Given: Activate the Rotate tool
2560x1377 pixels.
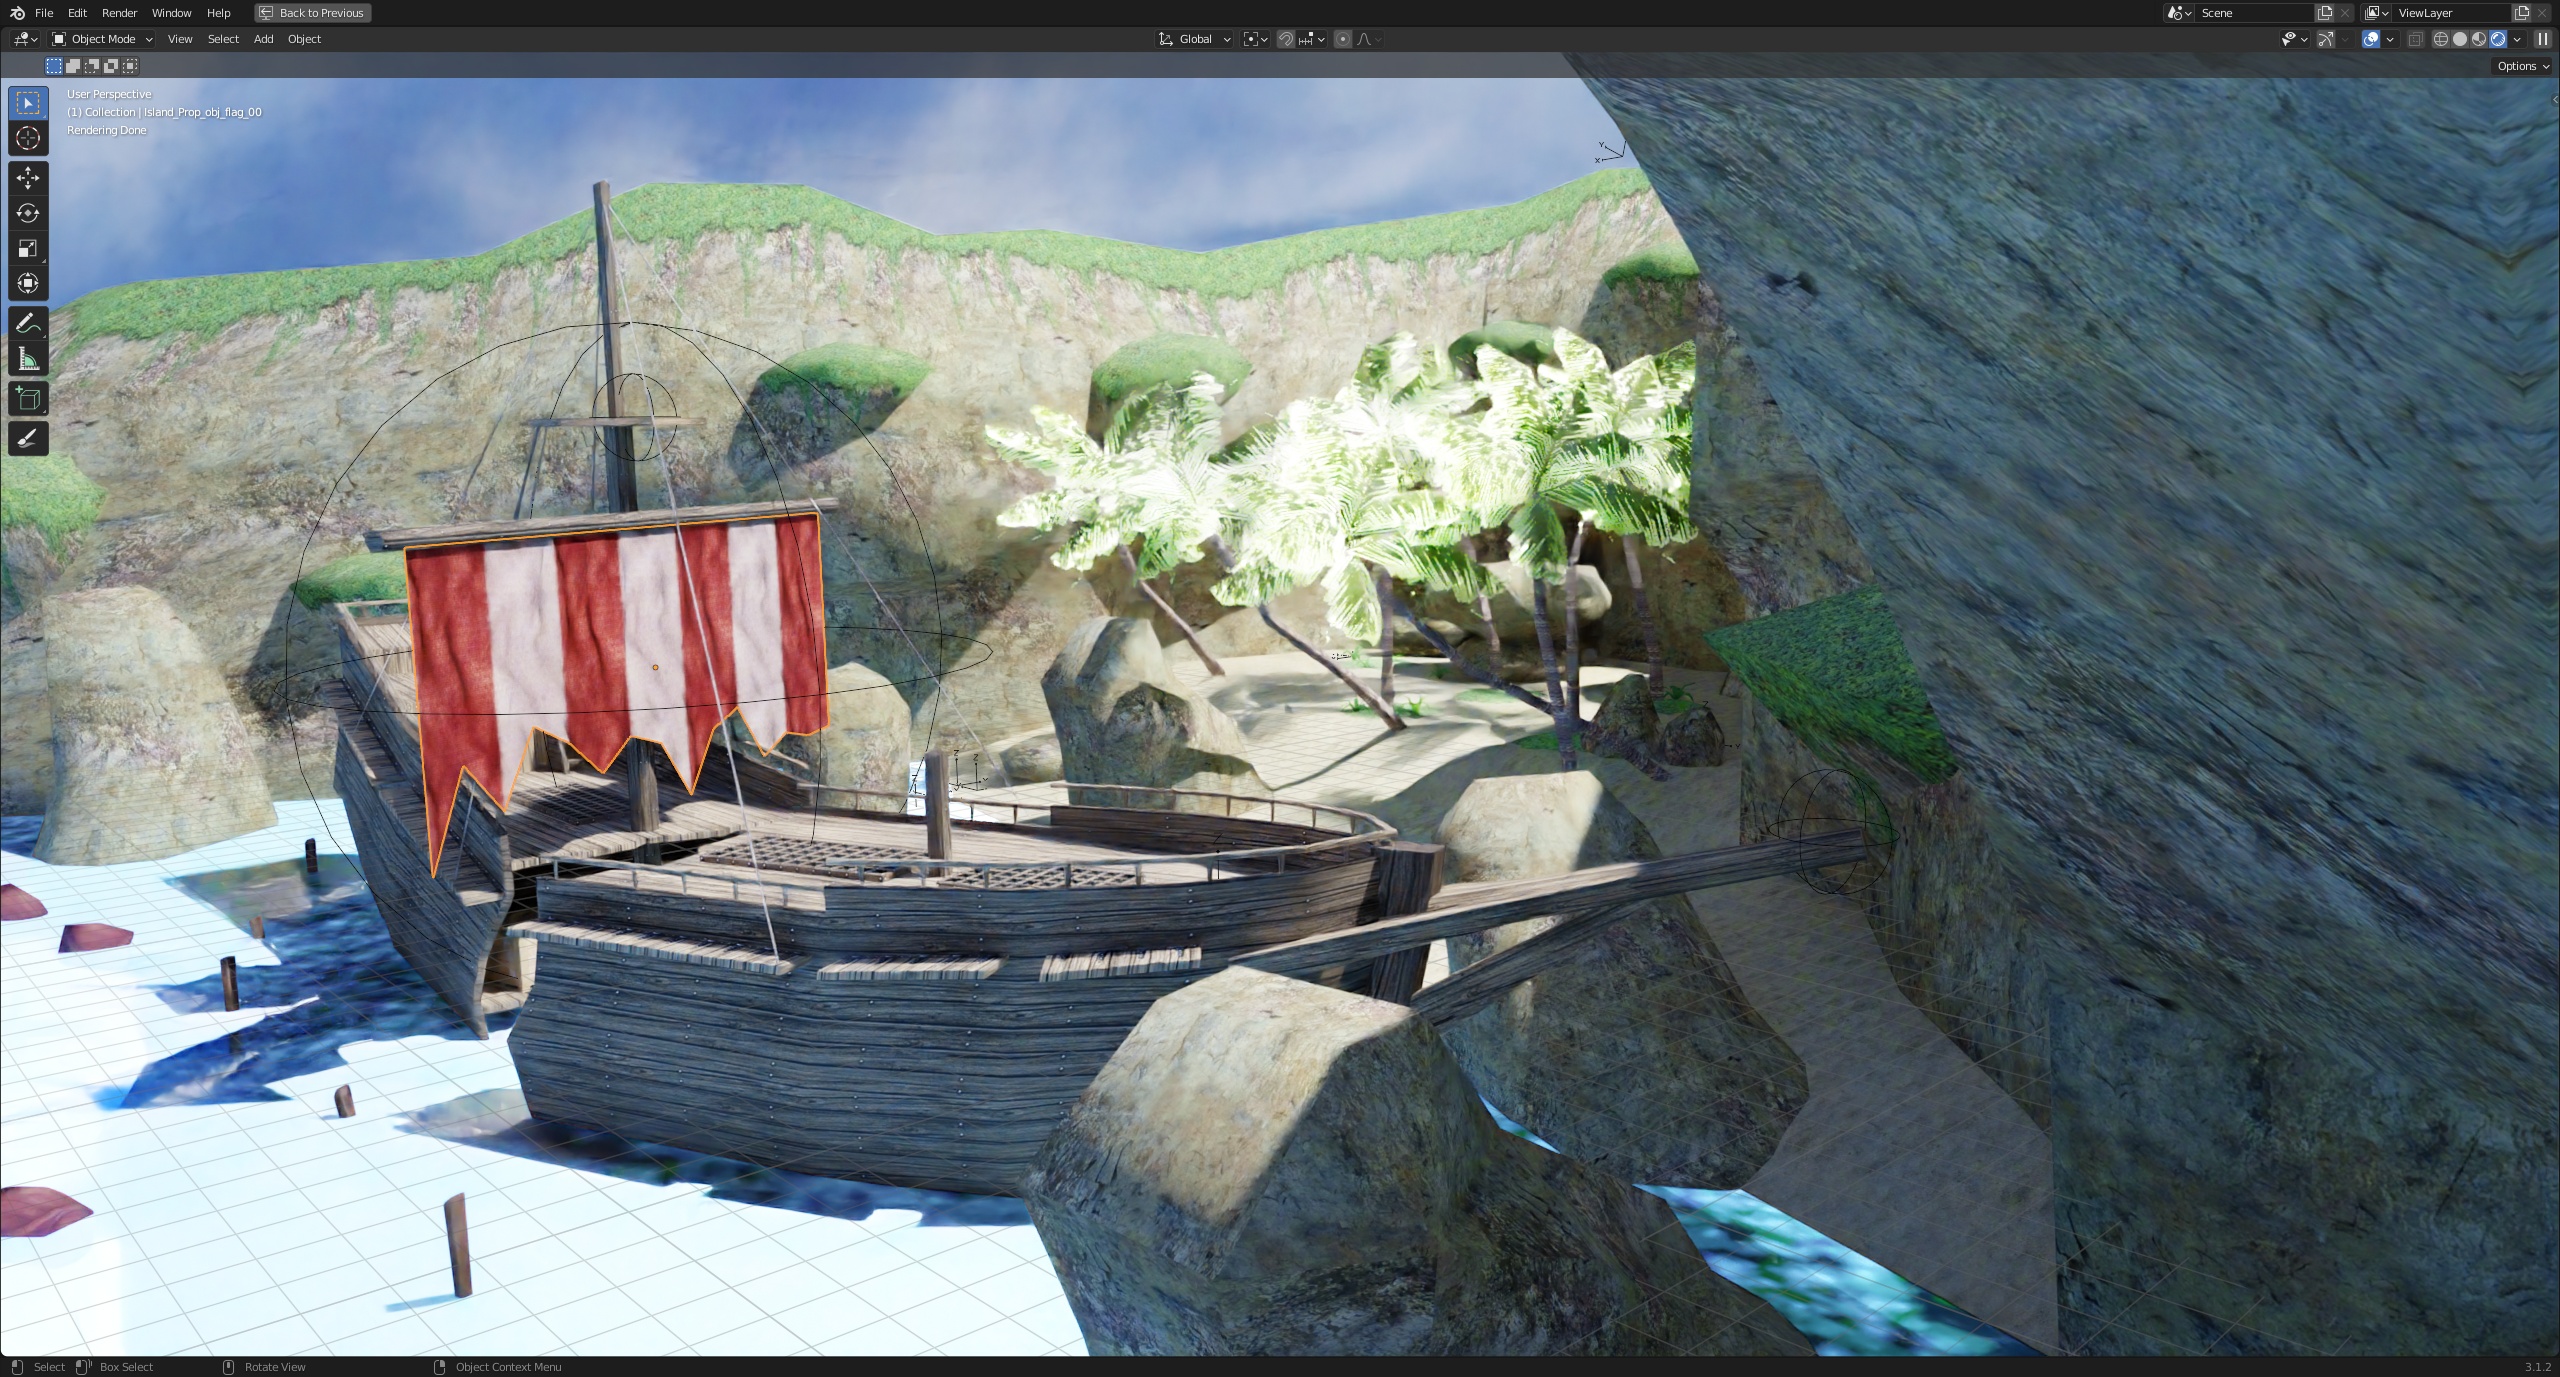Looking at the screenshot, I should point(28,213).
